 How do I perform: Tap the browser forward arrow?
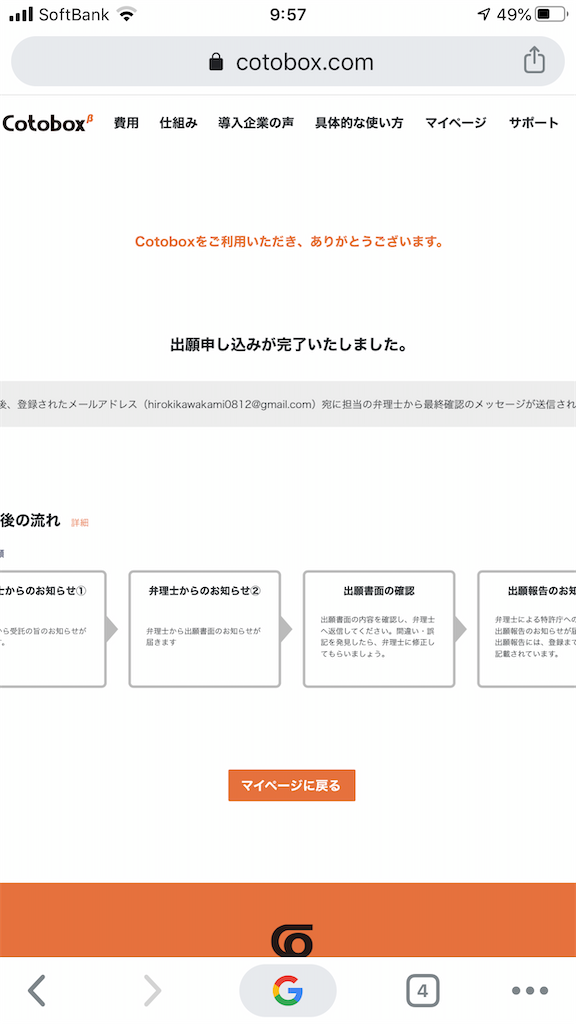coord(152,991)
